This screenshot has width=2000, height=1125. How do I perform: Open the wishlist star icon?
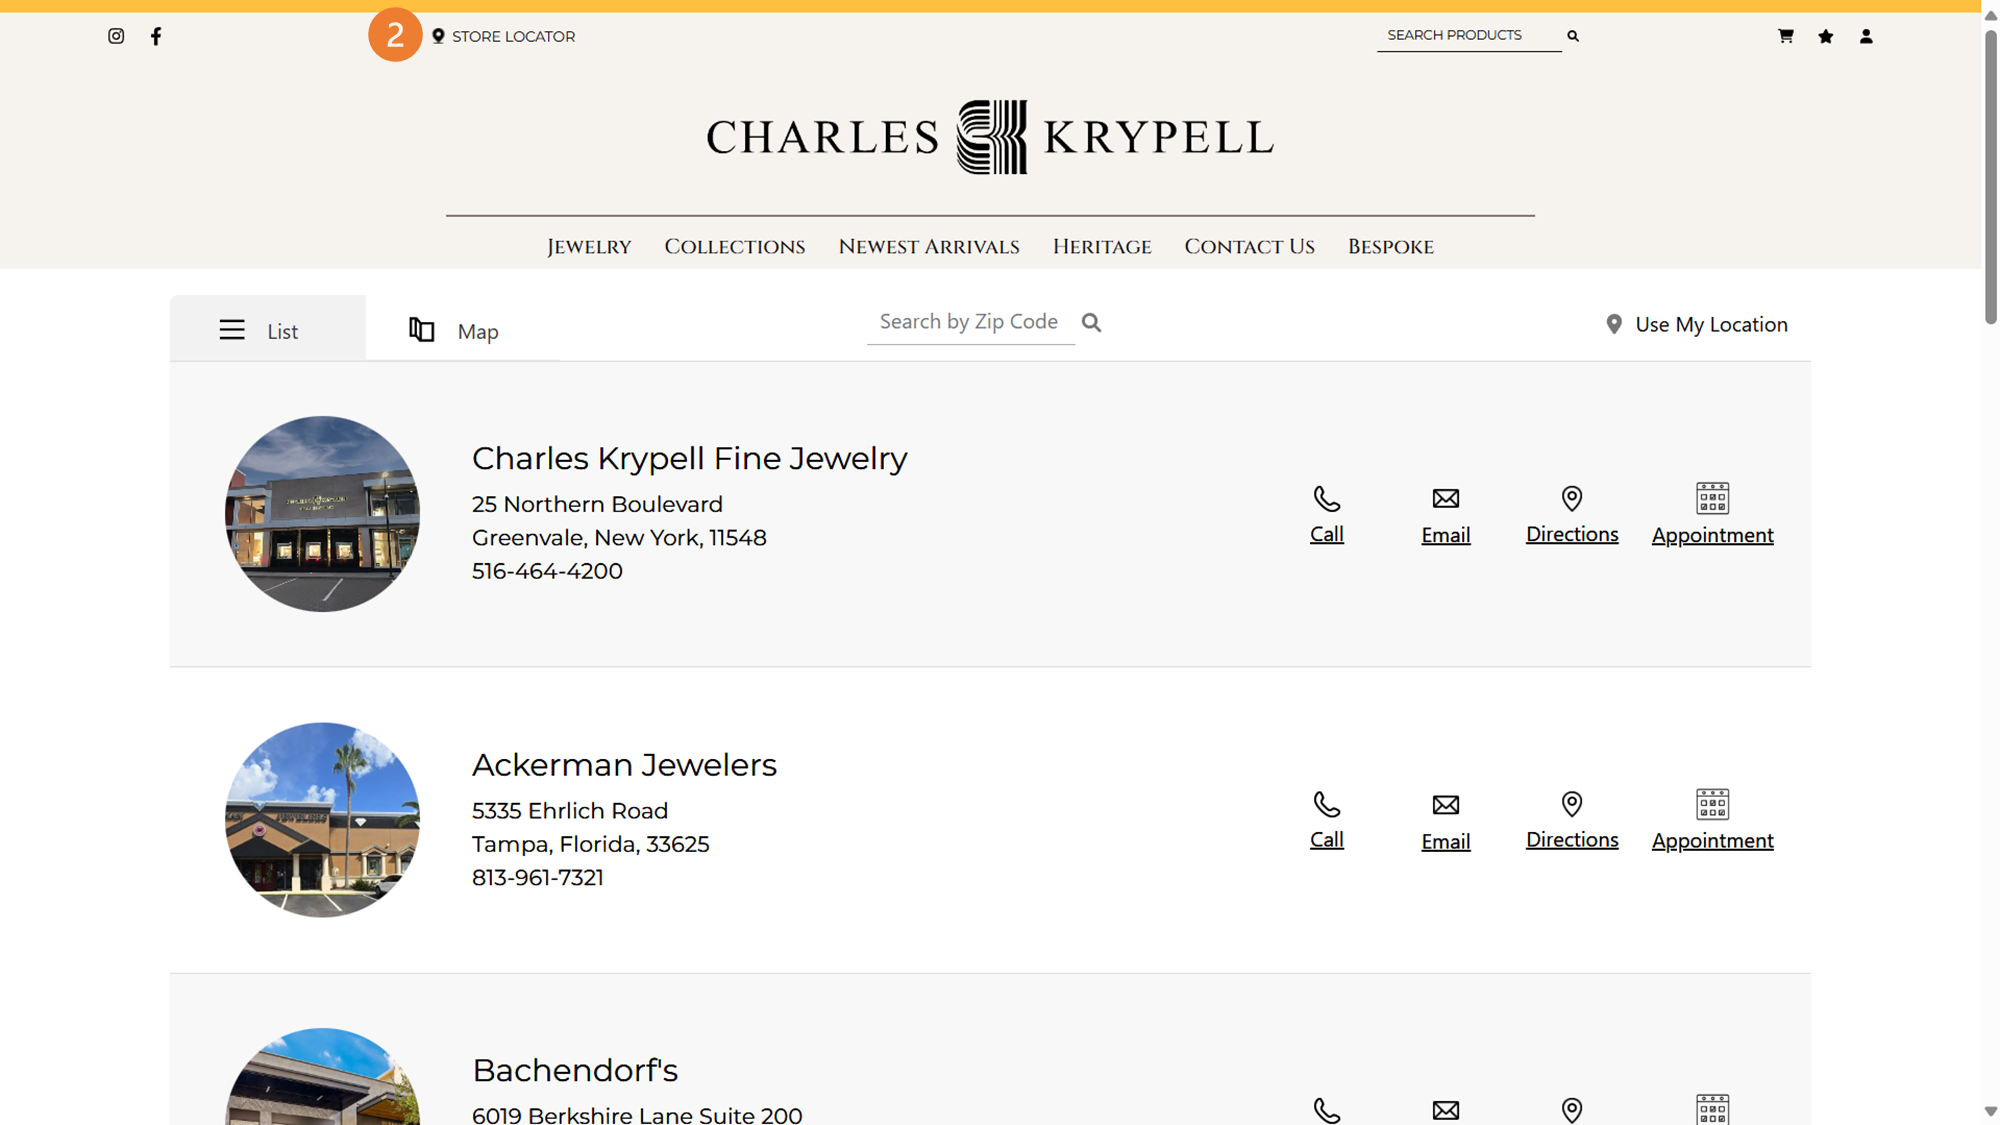point(1826,36)
